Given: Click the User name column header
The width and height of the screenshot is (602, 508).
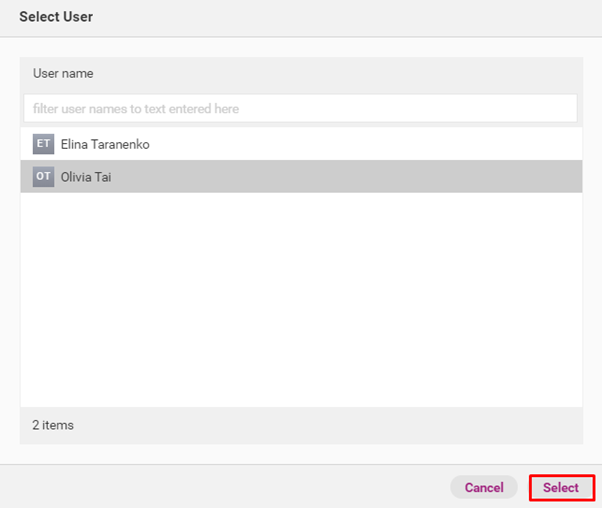Looking at the screenshot, I should (63, 73).
